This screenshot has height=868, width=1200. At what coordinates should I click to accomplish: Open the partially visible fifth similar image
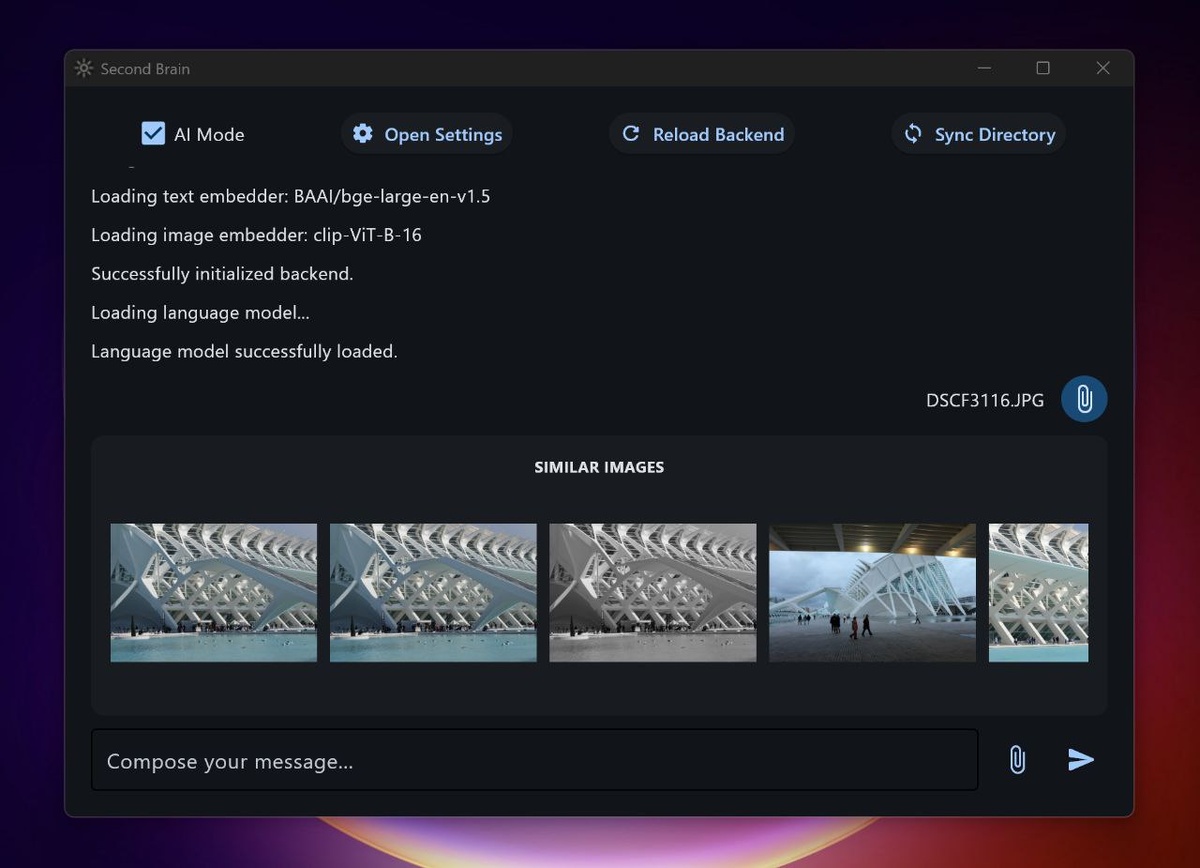pyautogui.click(x=1038, y=593)
